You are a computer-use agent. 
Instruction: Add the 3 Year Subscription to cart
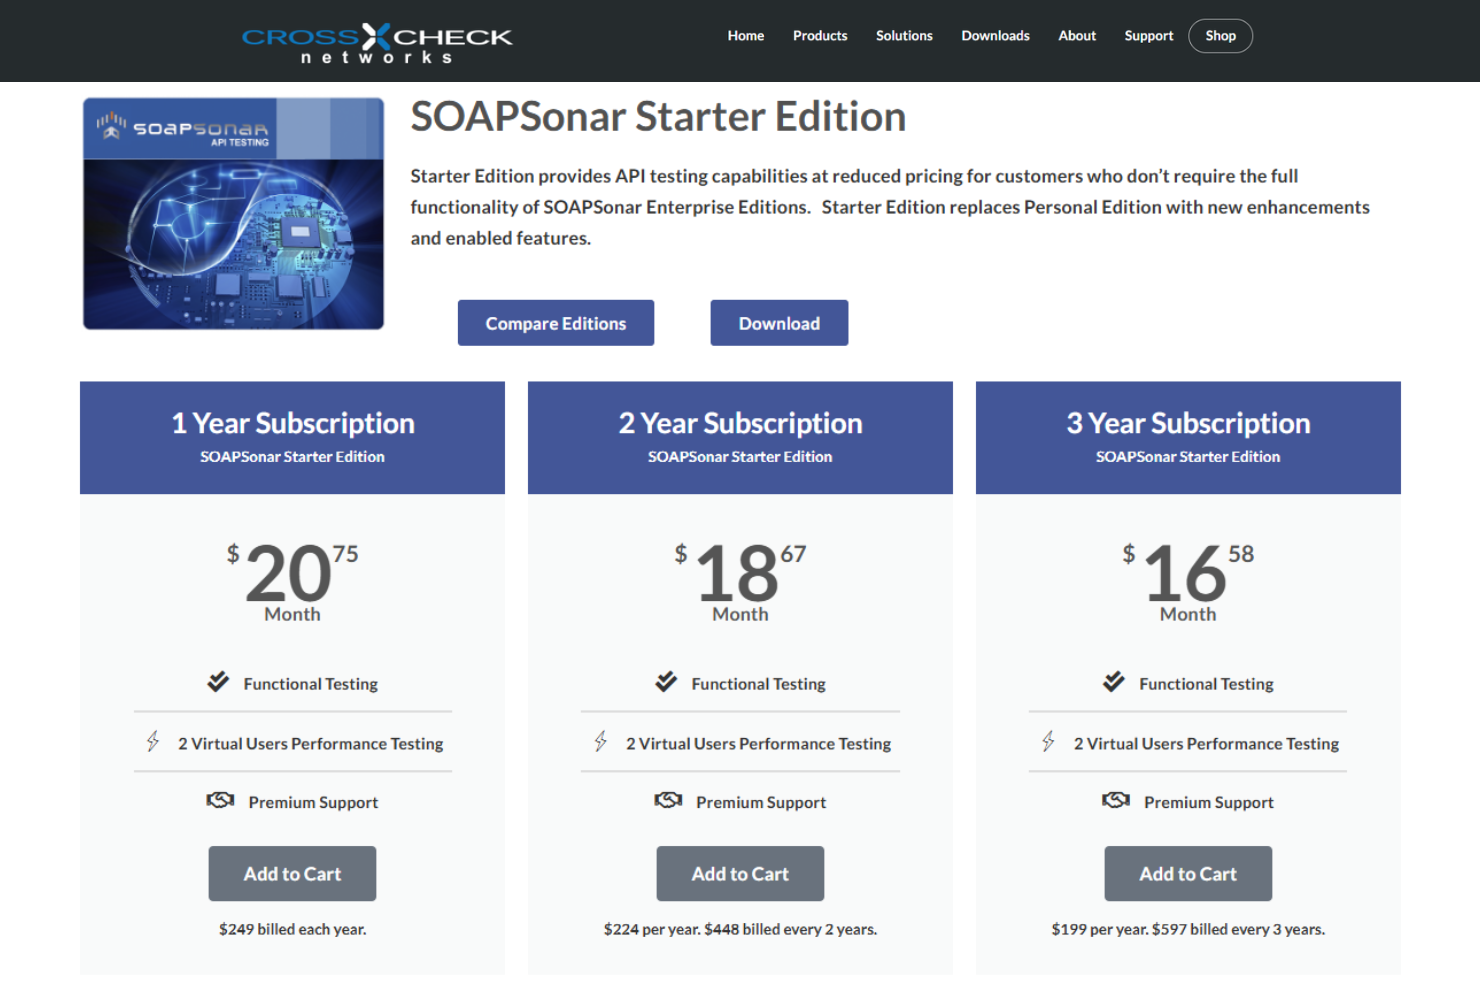pos(1188,874)
